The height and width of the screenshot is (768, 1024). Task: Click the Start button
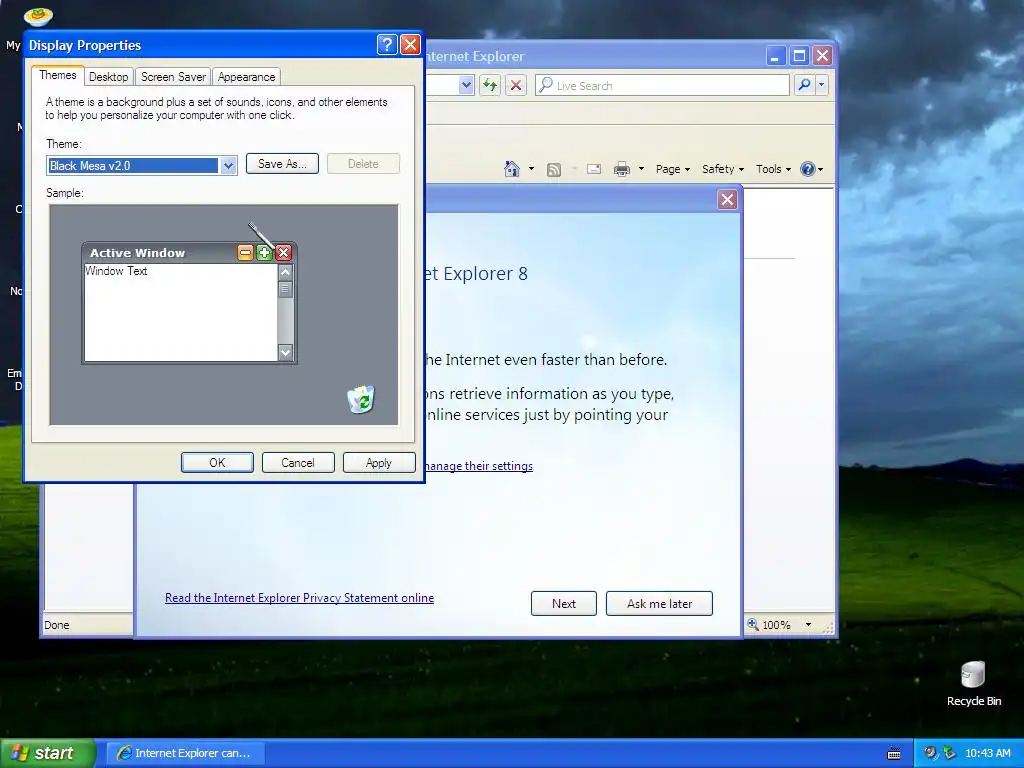point(48,753)
